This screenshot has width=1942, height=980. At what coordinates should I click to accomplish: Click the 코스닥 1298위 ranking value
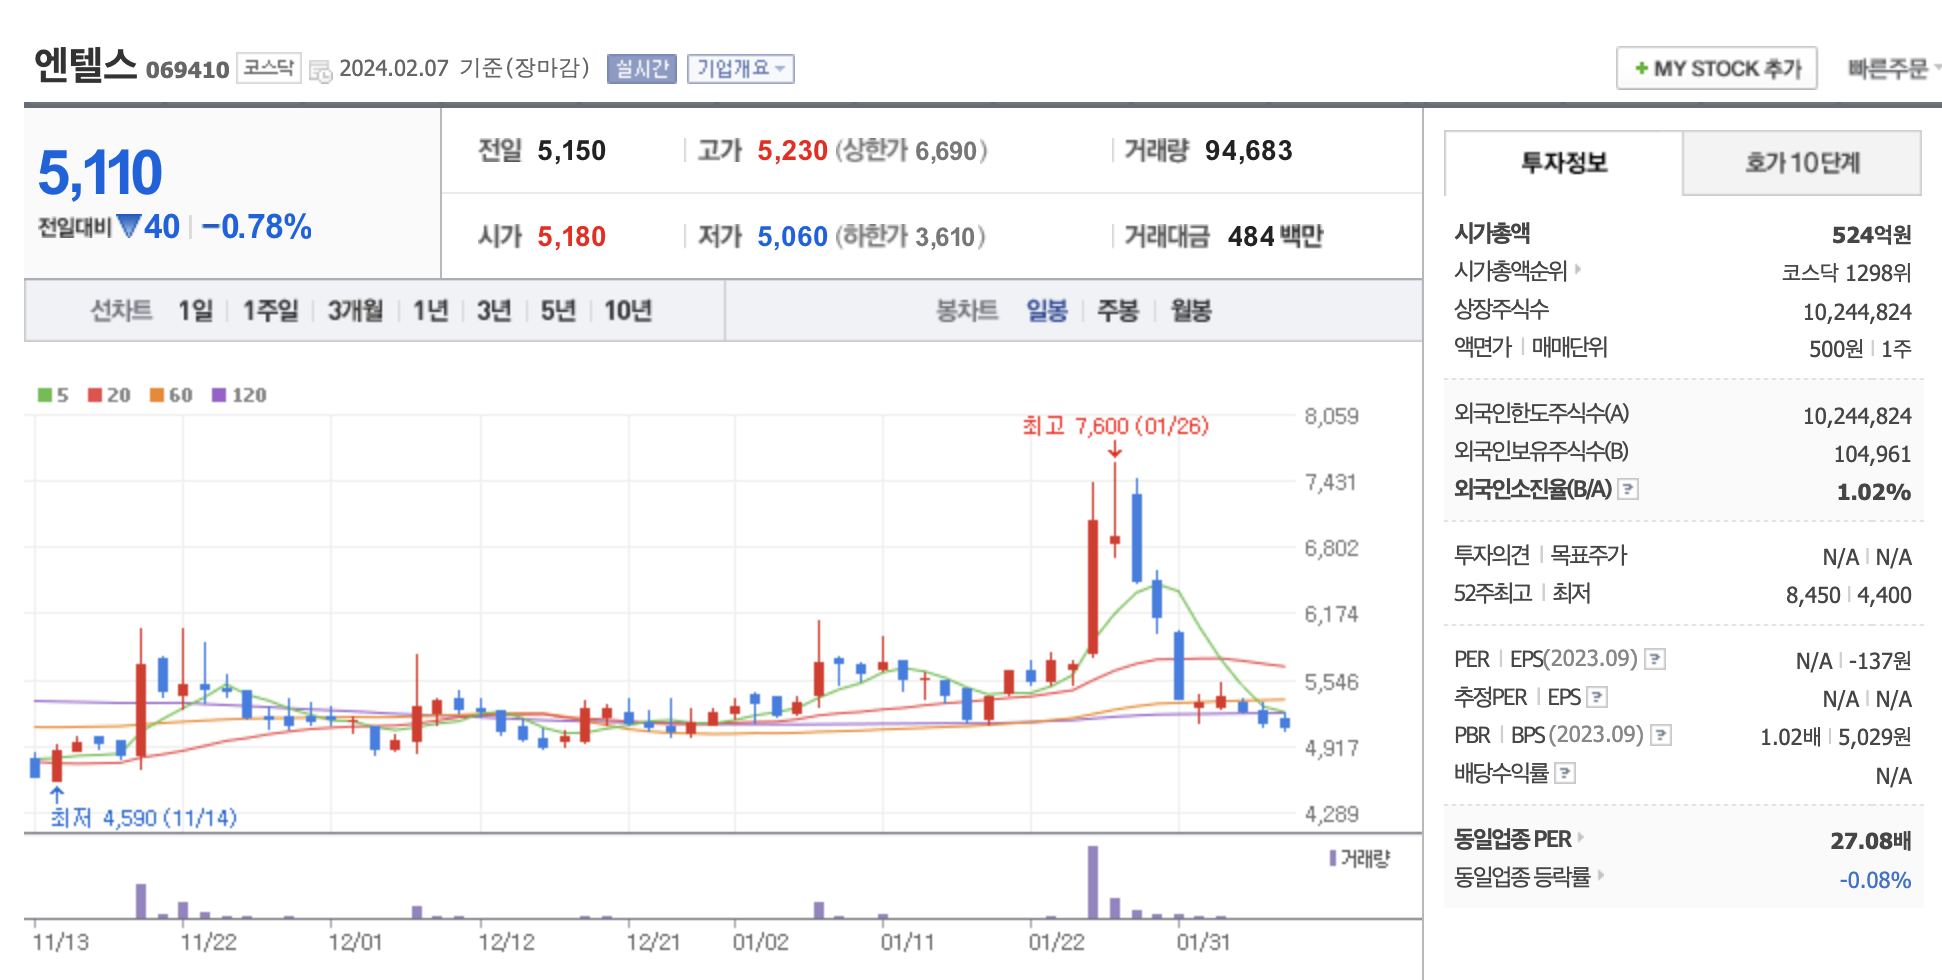(x=1846, y=273)
